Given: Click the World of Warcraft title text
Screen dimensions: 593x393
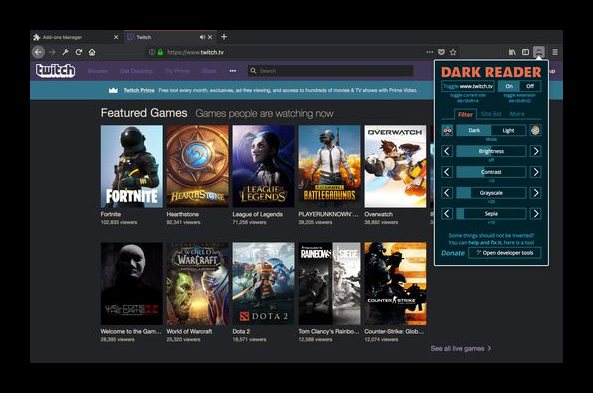Looking at the screenshot, I should pos(189,331).
